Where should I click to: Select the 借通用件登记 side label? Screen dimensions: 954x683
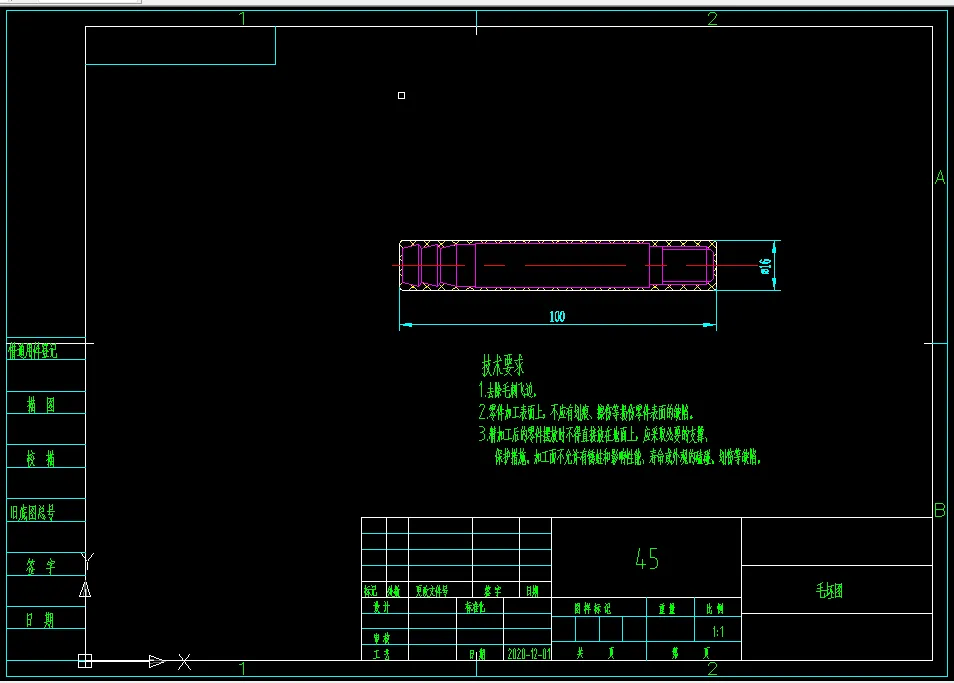click(x=32, y=351)
